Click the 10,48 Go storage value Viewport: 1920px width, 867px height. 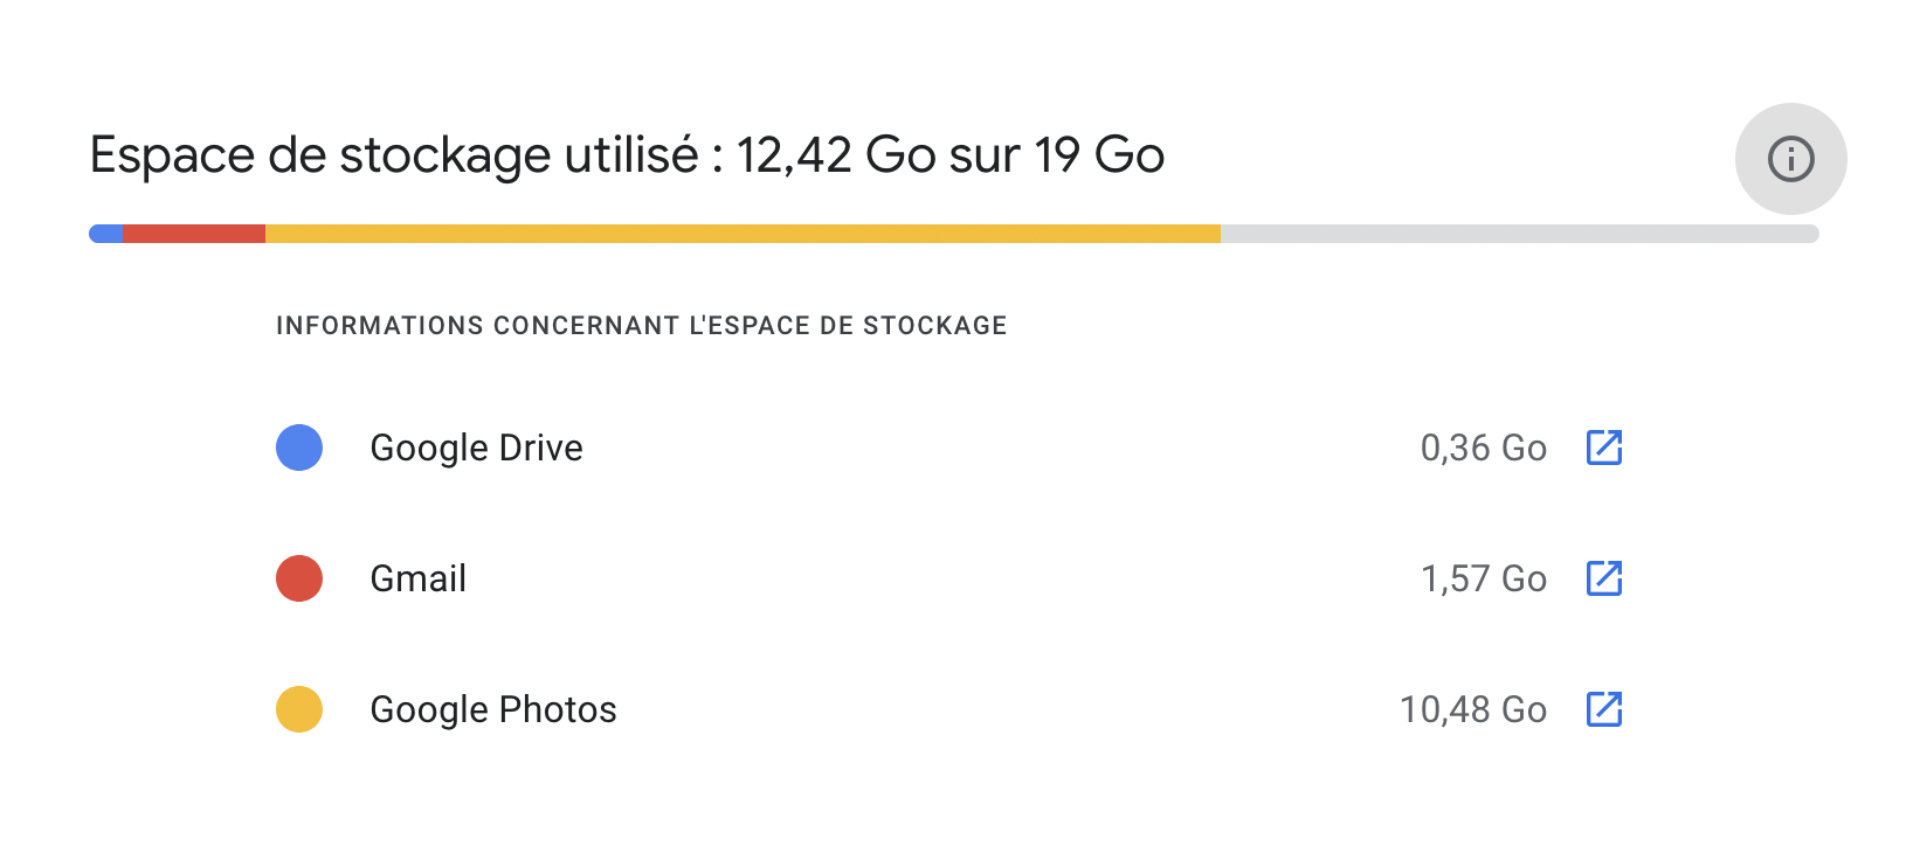1473,710
